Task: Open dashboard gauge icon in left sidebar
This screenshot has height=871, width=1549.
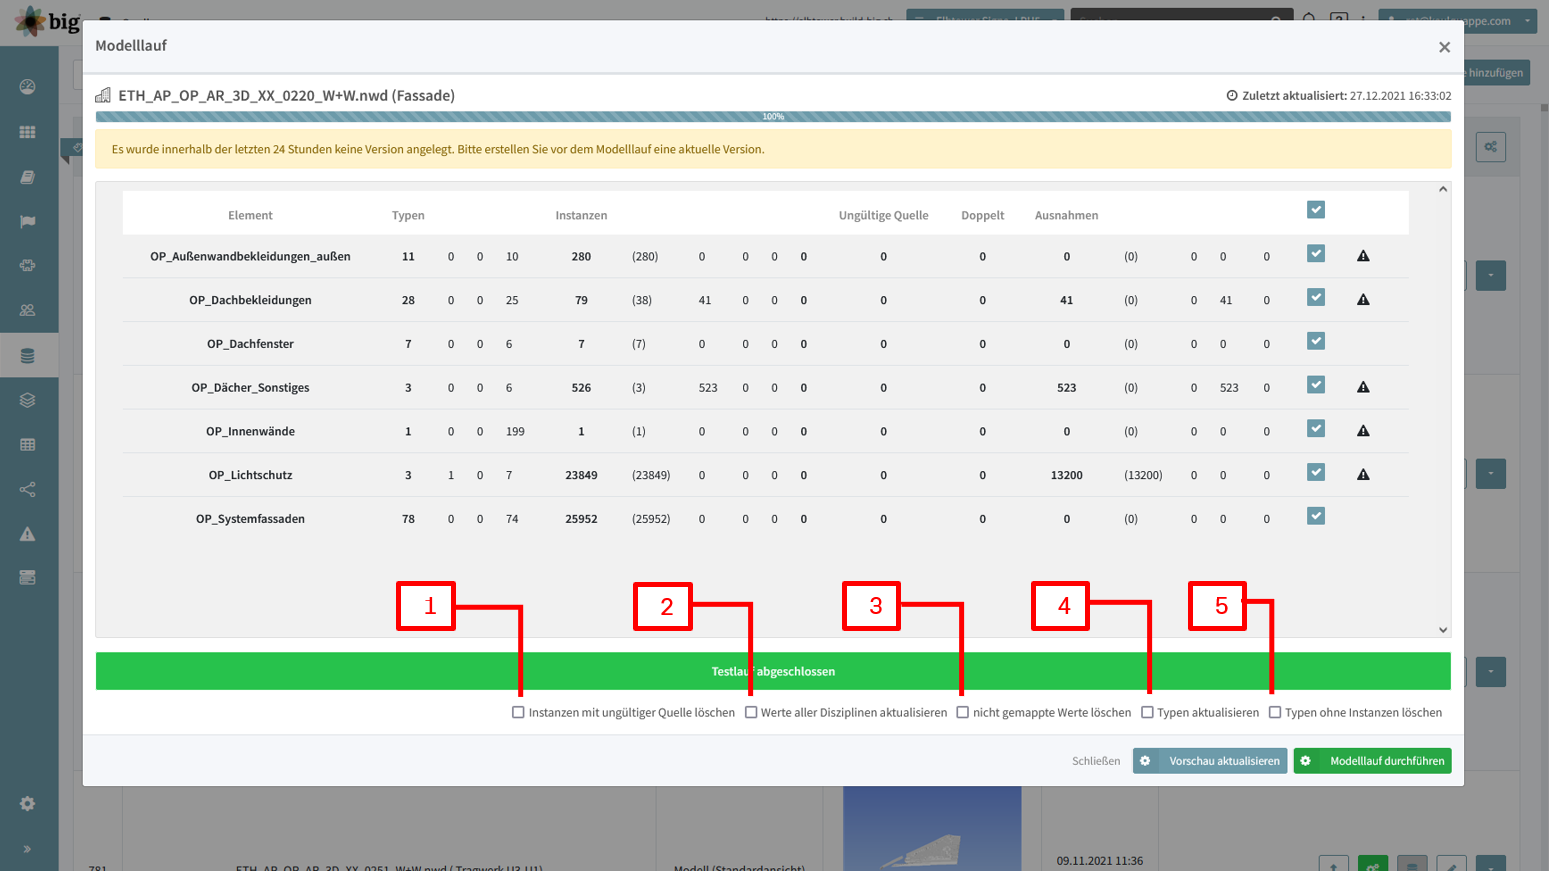Action: pos(28,87)
